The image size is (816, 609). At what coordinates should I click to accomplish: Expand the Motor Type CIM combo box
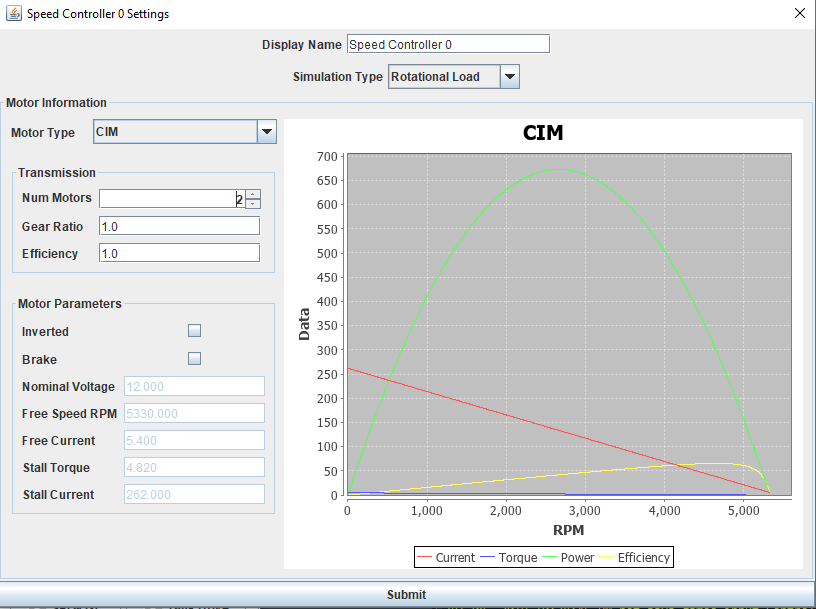point(266,132)
